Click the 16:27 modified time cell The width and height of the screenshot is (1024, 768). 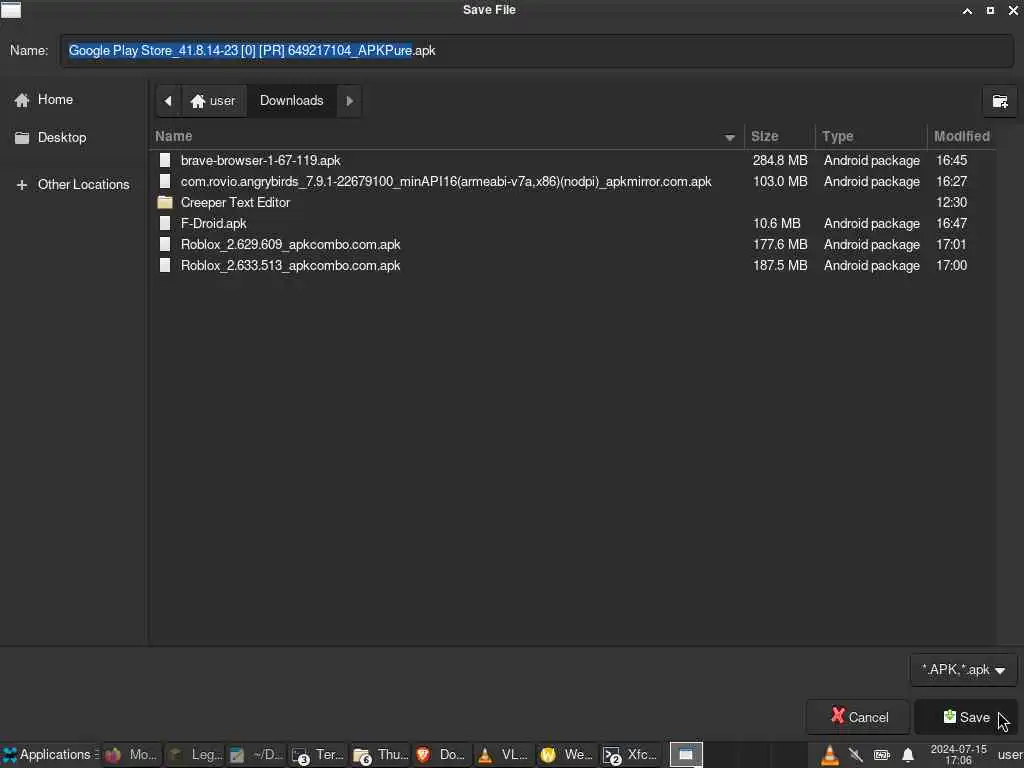952,182
